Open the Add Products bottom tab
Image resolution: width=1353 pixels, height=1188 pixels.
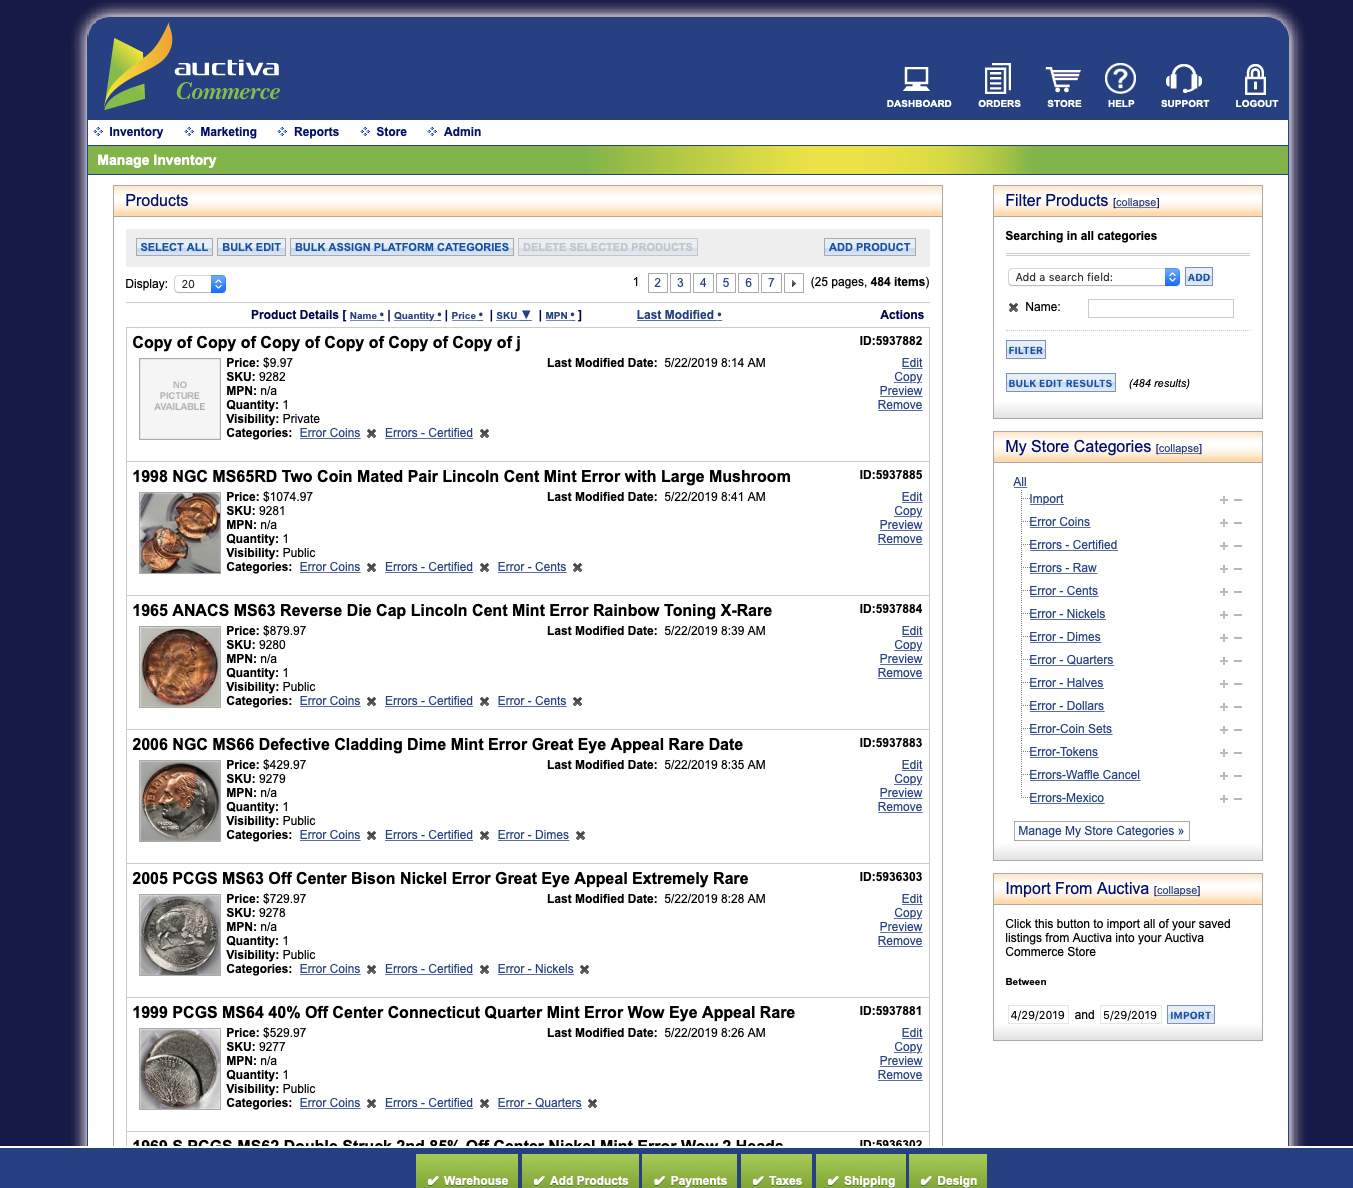pyautogui.click(x=580, y=1173)
